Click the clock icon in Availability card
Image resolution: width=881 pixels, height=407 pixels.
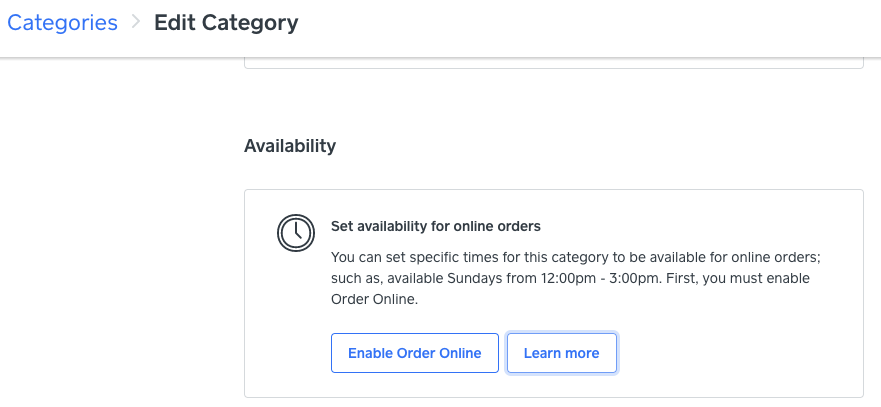pos(294,232)
